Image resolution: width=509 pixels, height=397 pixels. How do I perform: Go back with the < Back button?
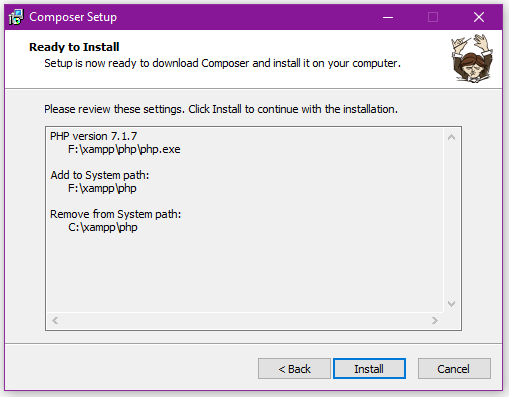pyautogui.click(x=294, y=369)
